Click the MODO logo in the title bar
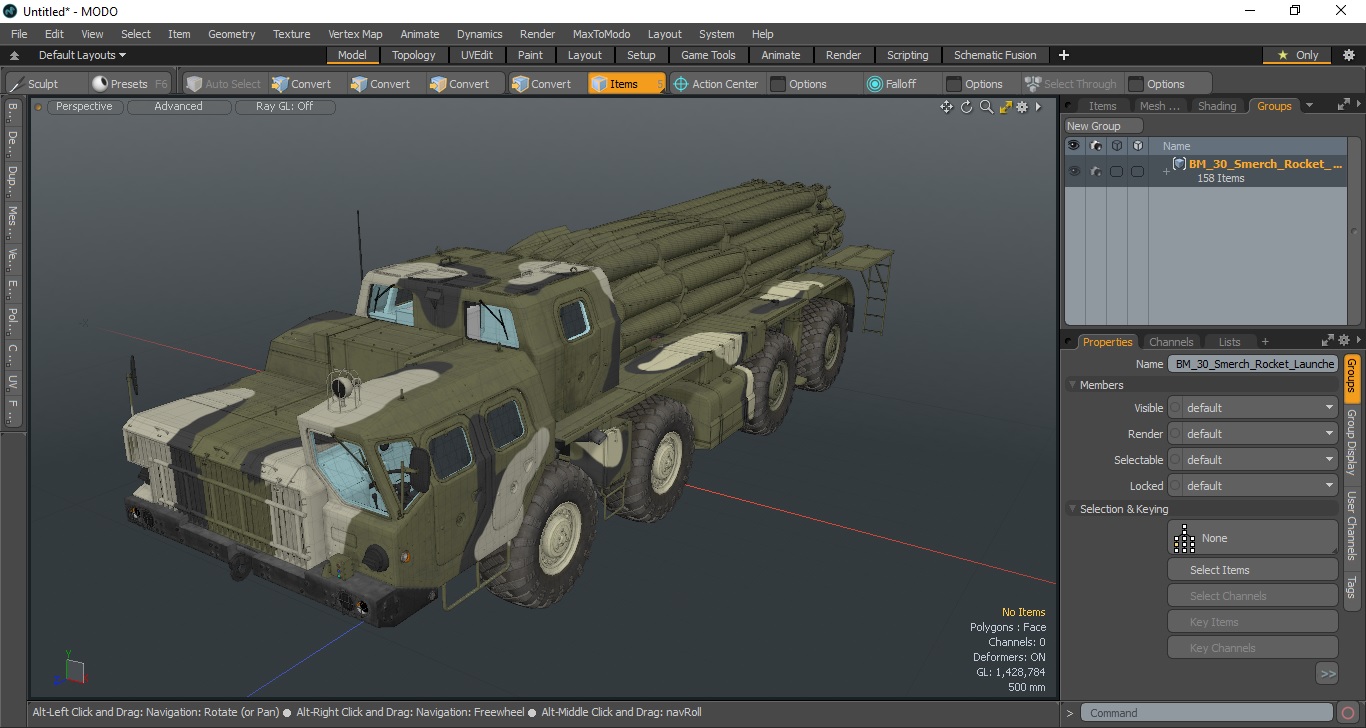The width and height of the screenshot is (1366, 728). 11,11
